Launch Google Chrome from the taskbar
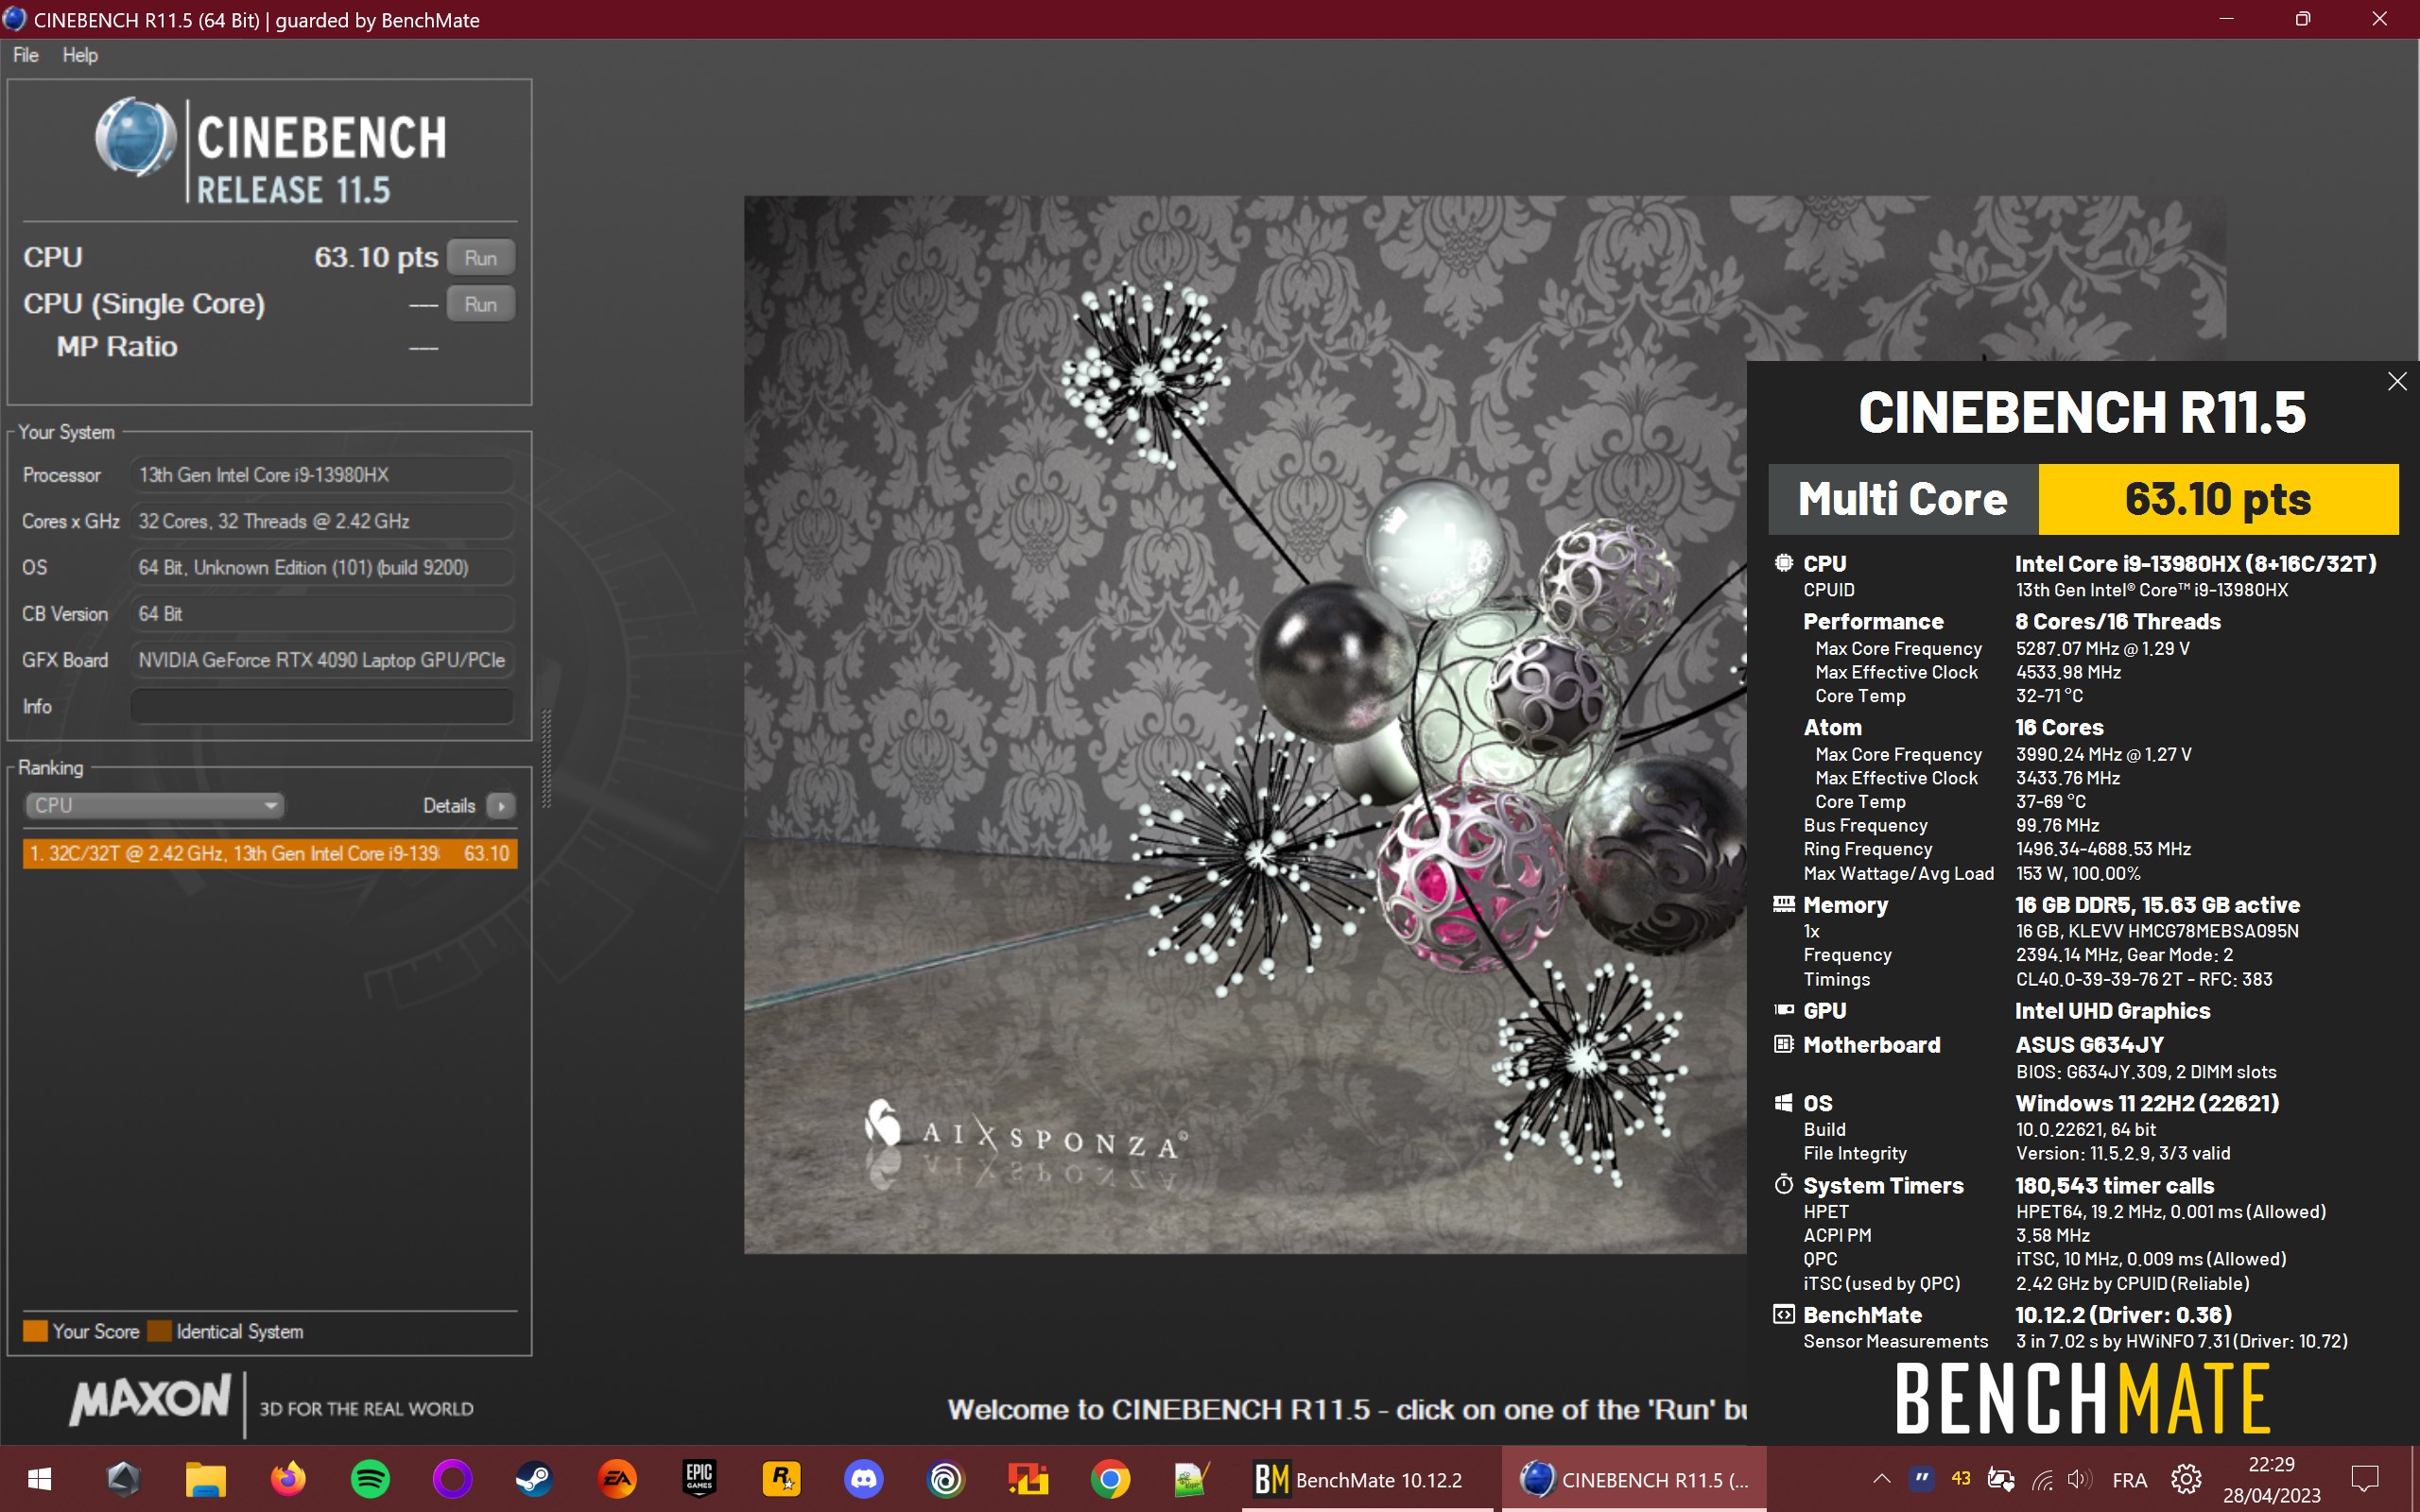The height and width of the screenshot is (1512, 2420). [x=1110, y=1479]
